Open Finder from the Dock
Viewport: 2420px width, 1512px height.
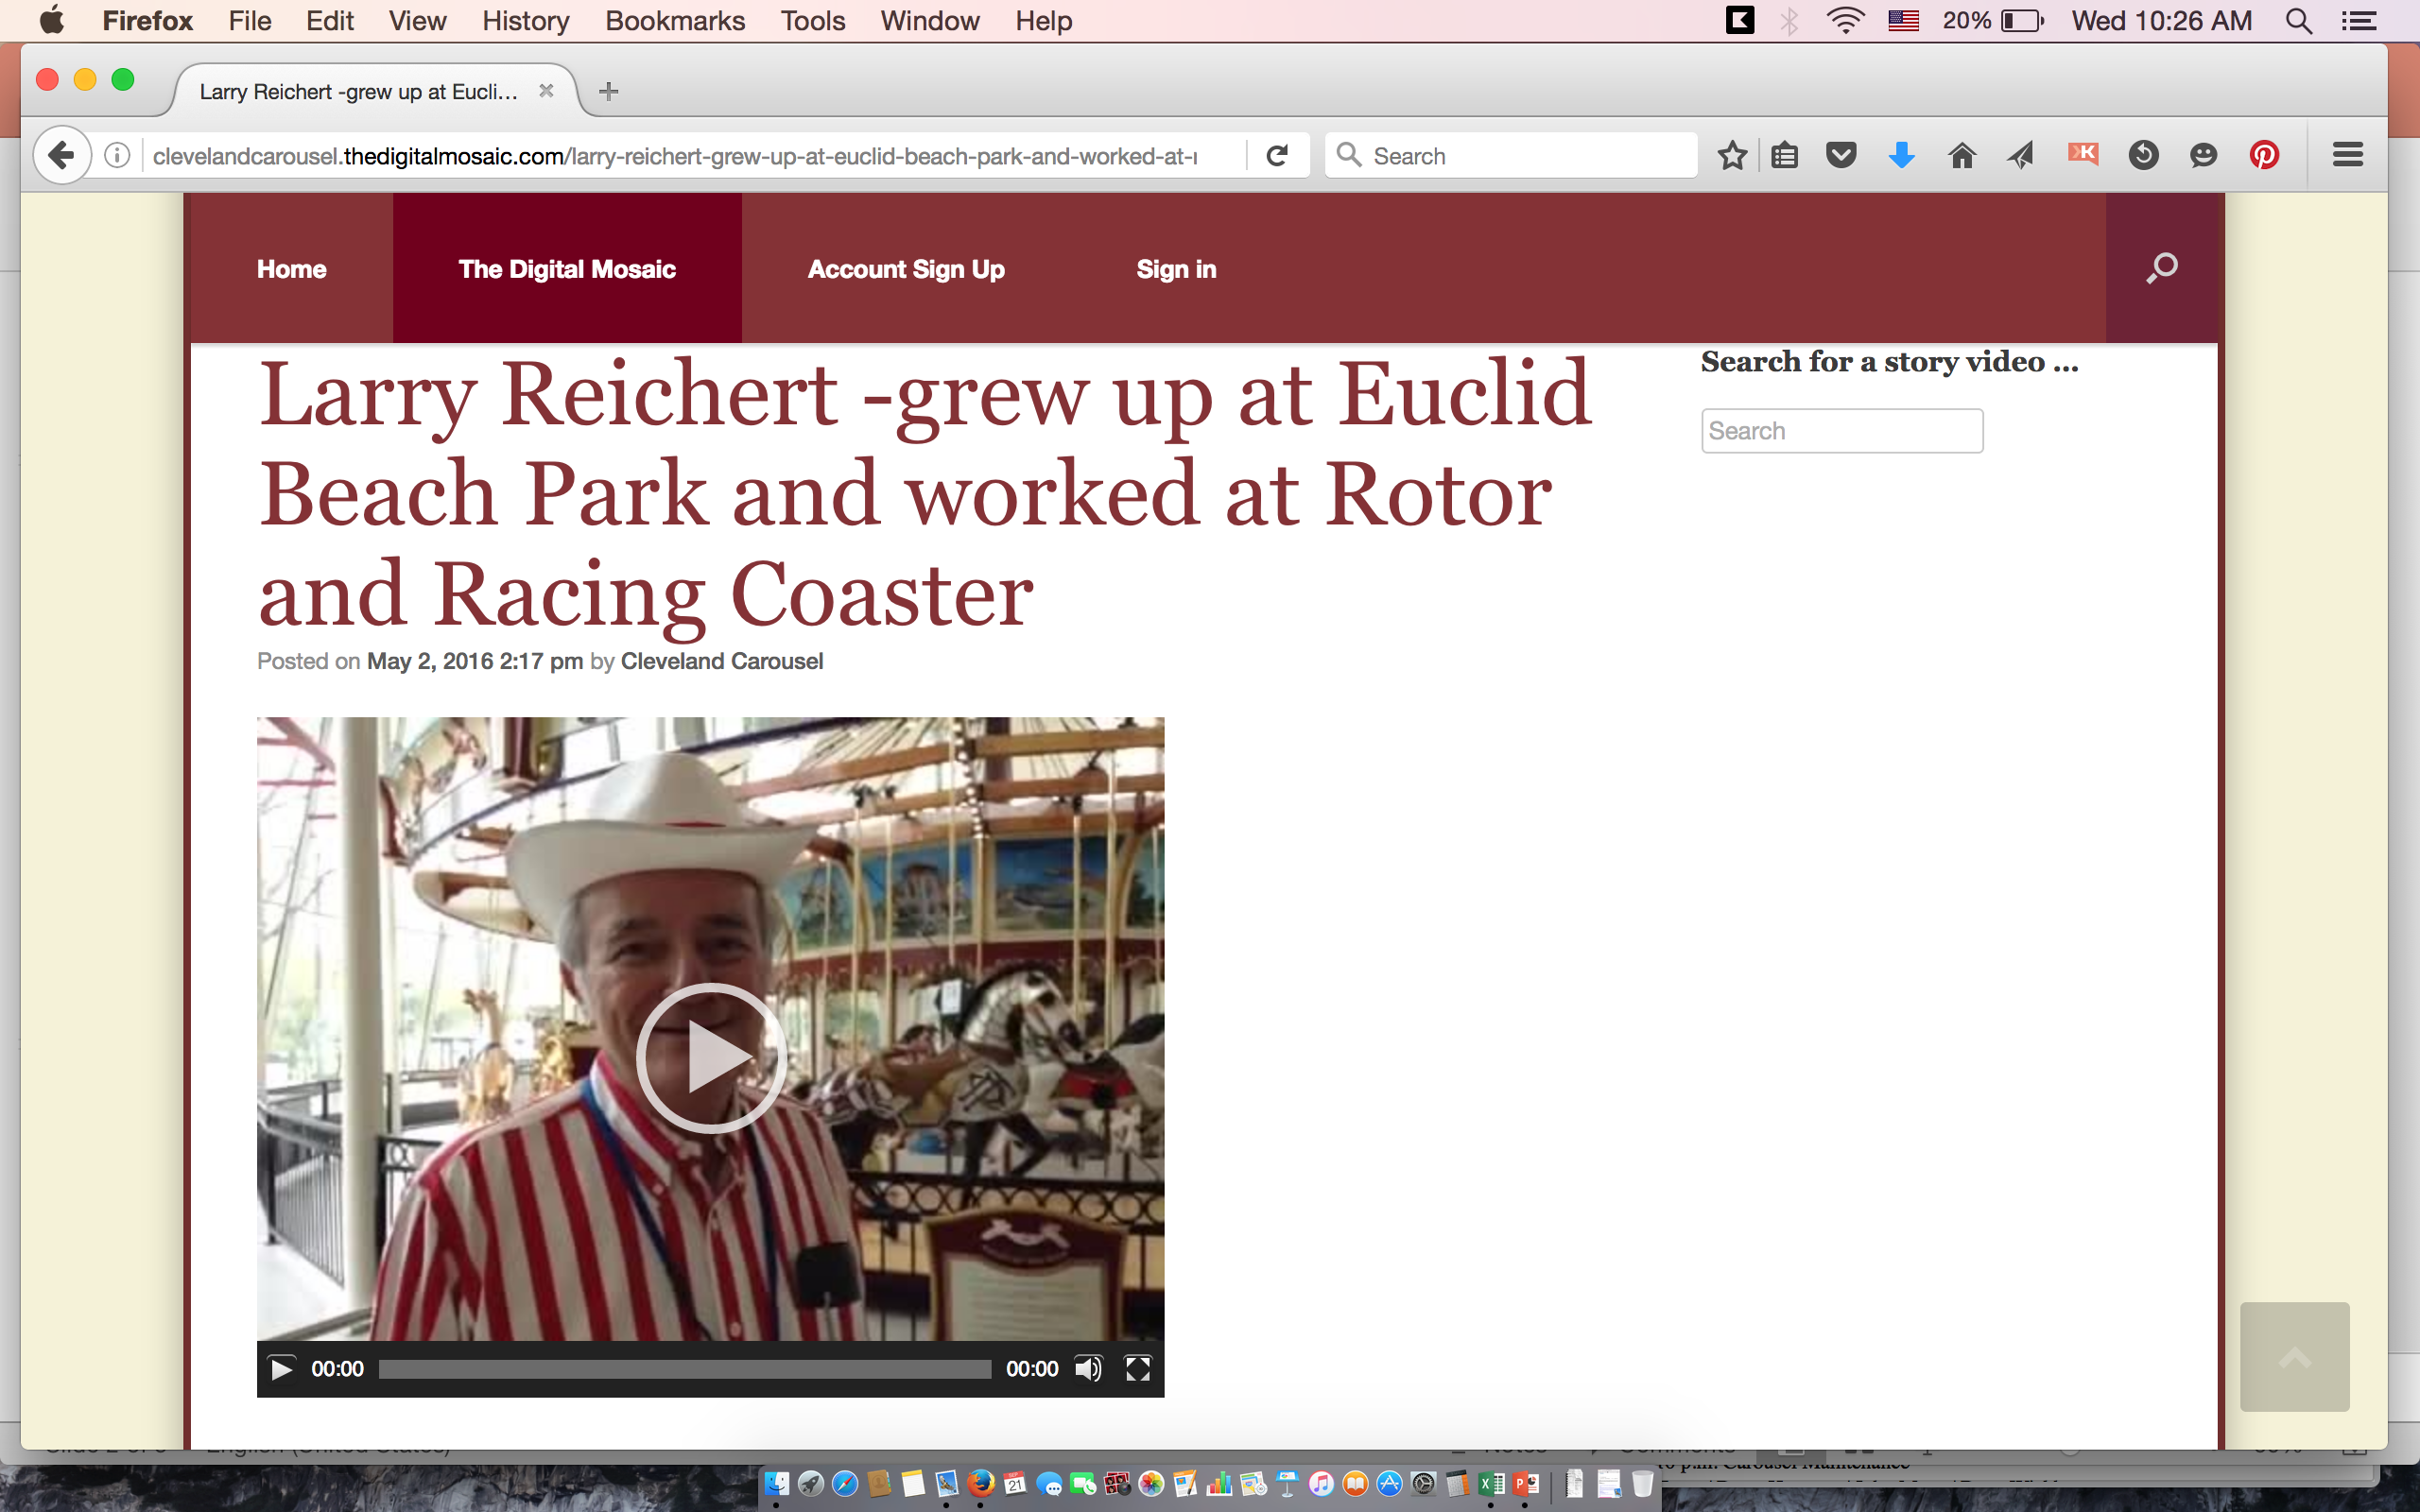point(777,1484)
